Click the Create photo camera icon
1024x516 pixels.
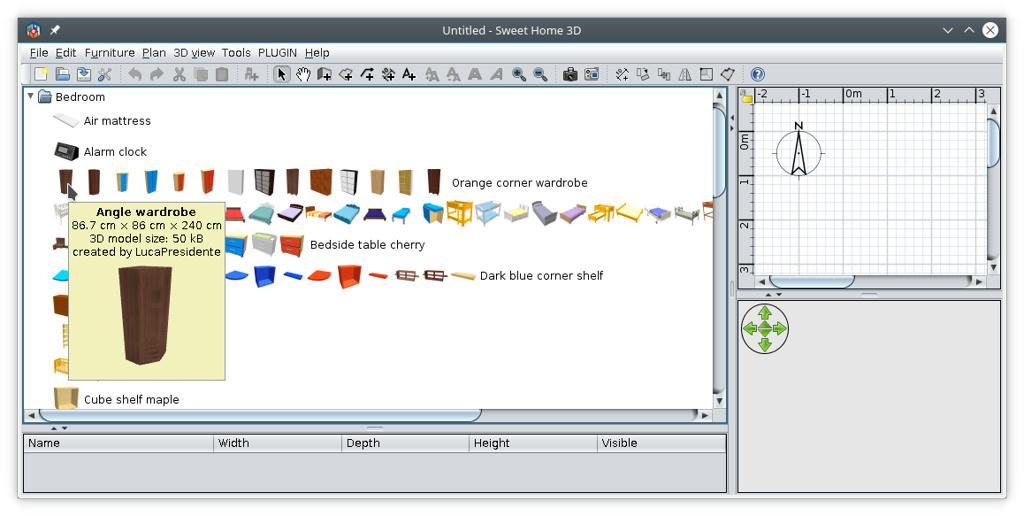pyautogui.click(x=570, y=74)
